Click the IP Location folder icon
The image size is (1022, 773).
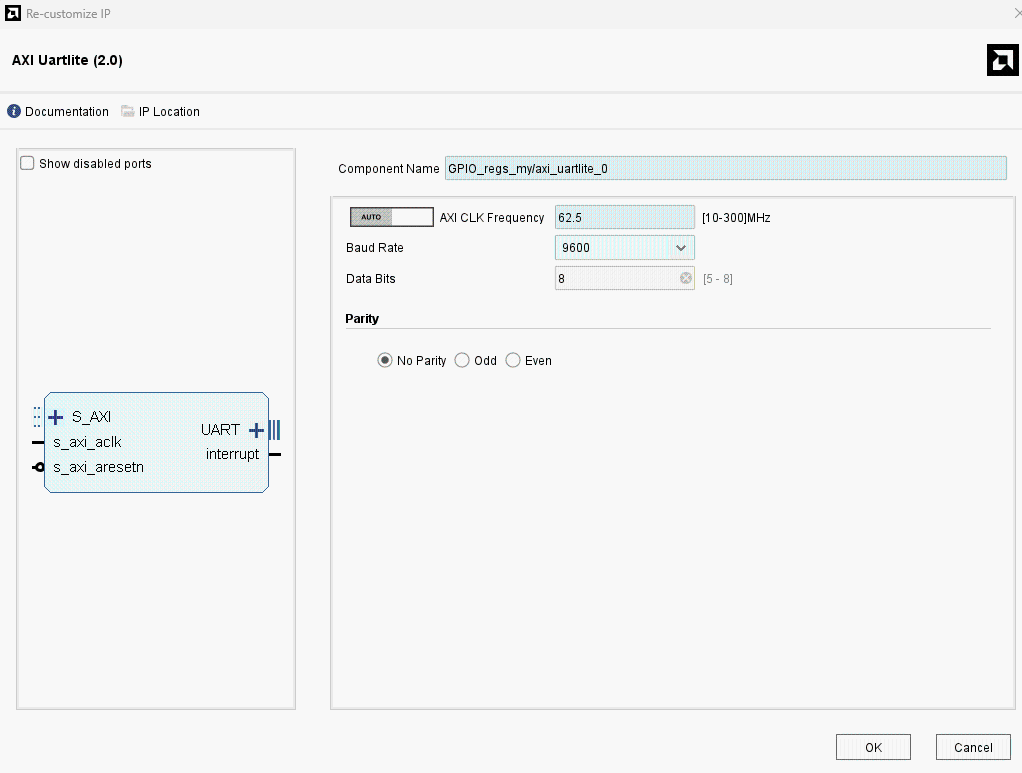pos(128,111)
